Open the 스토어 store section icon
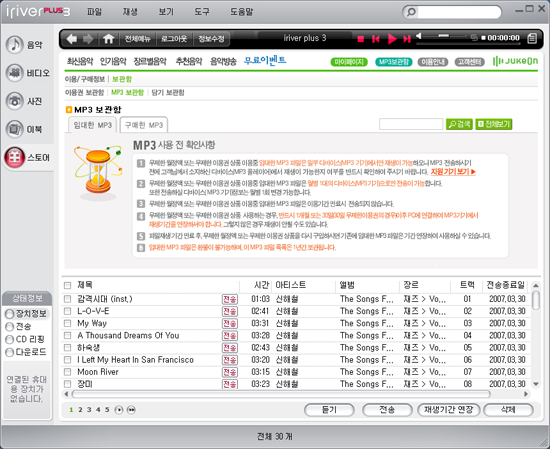 pos(15,157)
